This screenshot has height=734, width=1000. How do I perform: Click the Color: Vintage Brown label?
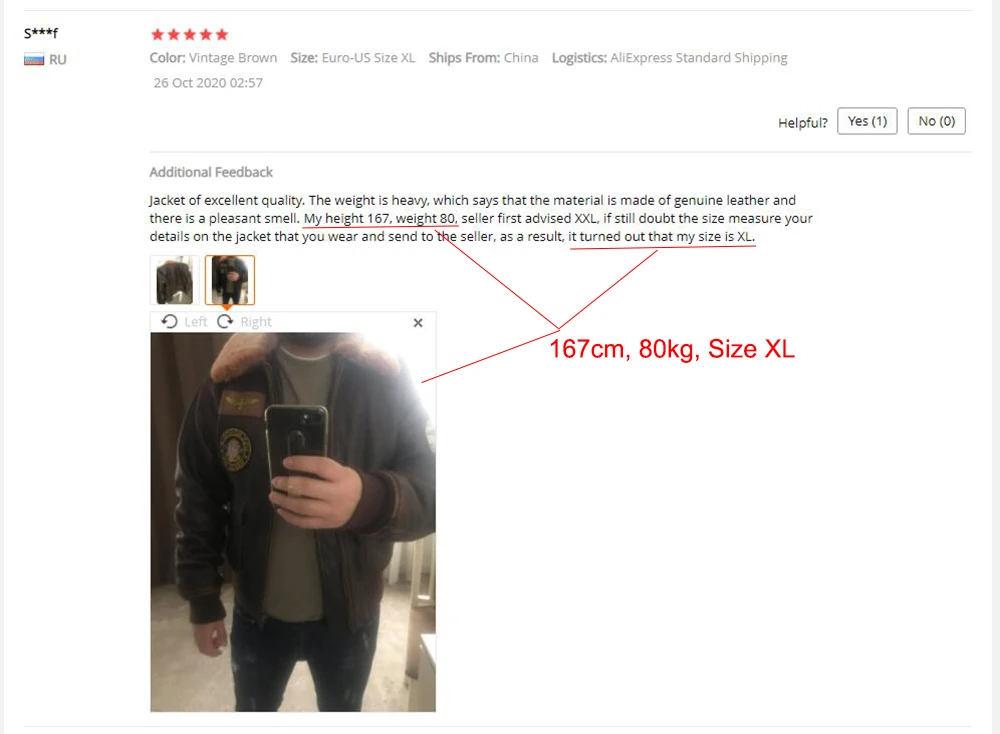pos(213,58)
